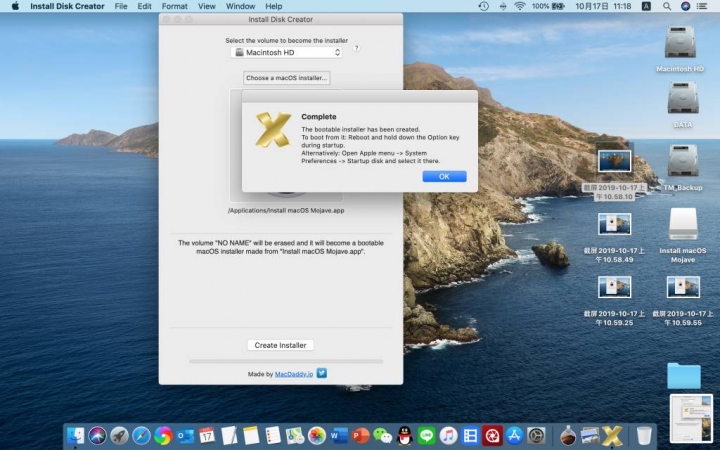
Task: Select screenshot file 10.58.10 thumbnail
Action: (x=614, y=161)
